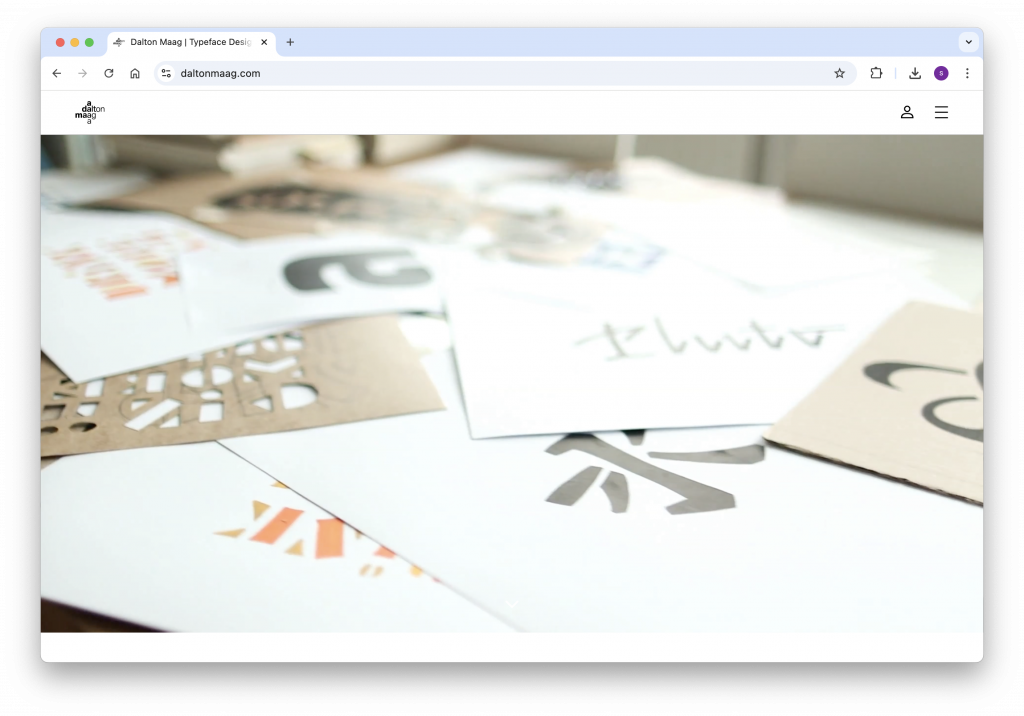
Task: Focus the address bar showing daltonmaag.com
Action: coord(500,73)
